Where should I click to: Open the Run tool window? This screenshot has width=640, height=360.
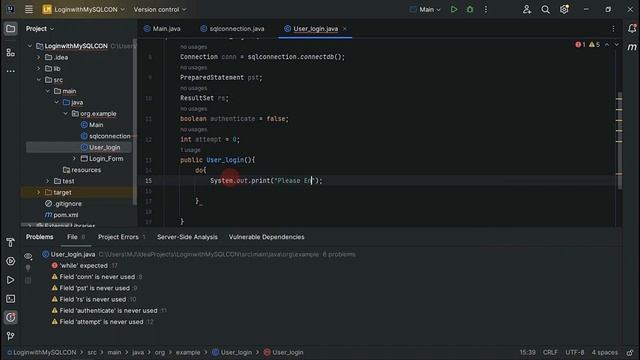[x=11, y=280]
